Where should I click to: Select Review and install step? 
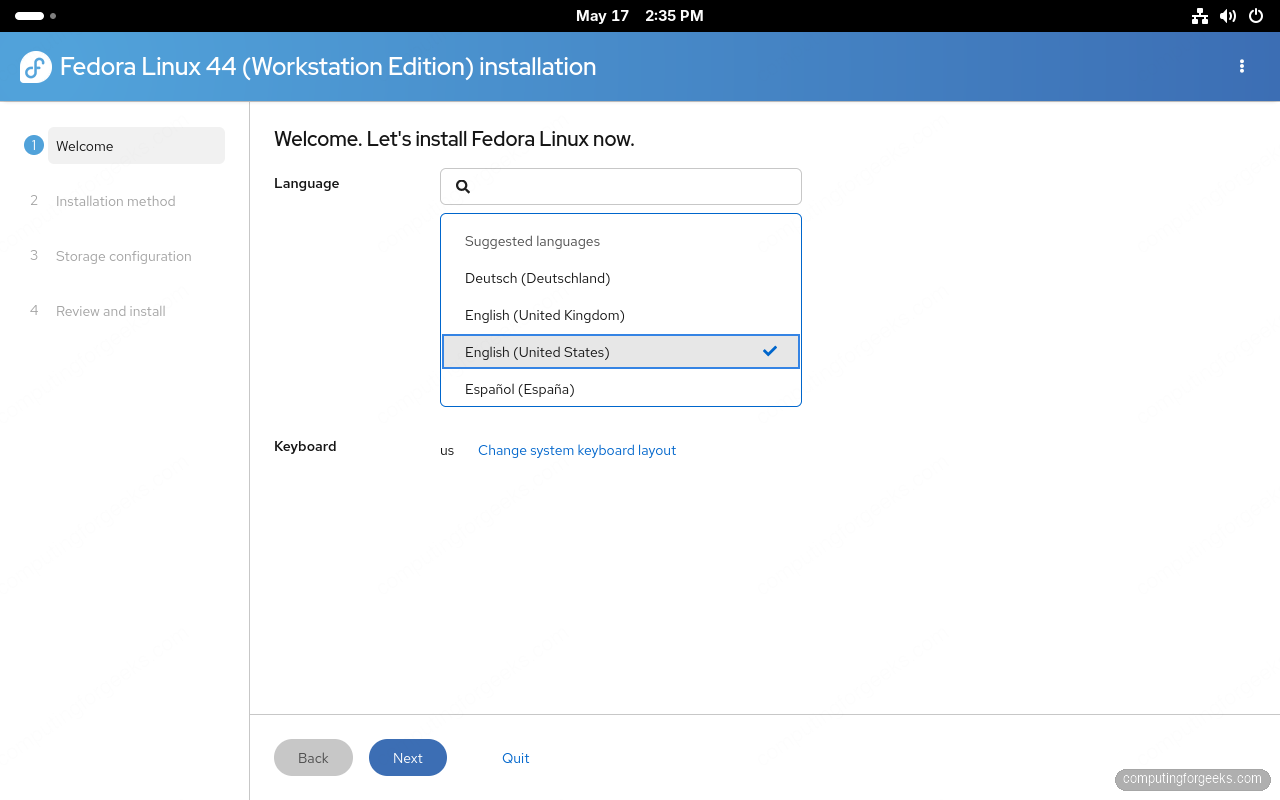point(110,311)
